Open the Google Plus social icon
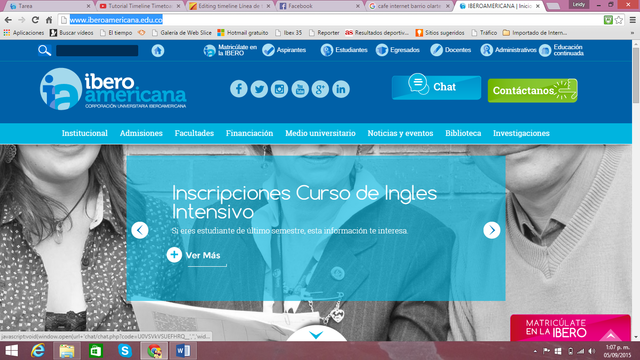 coord(320,89)
